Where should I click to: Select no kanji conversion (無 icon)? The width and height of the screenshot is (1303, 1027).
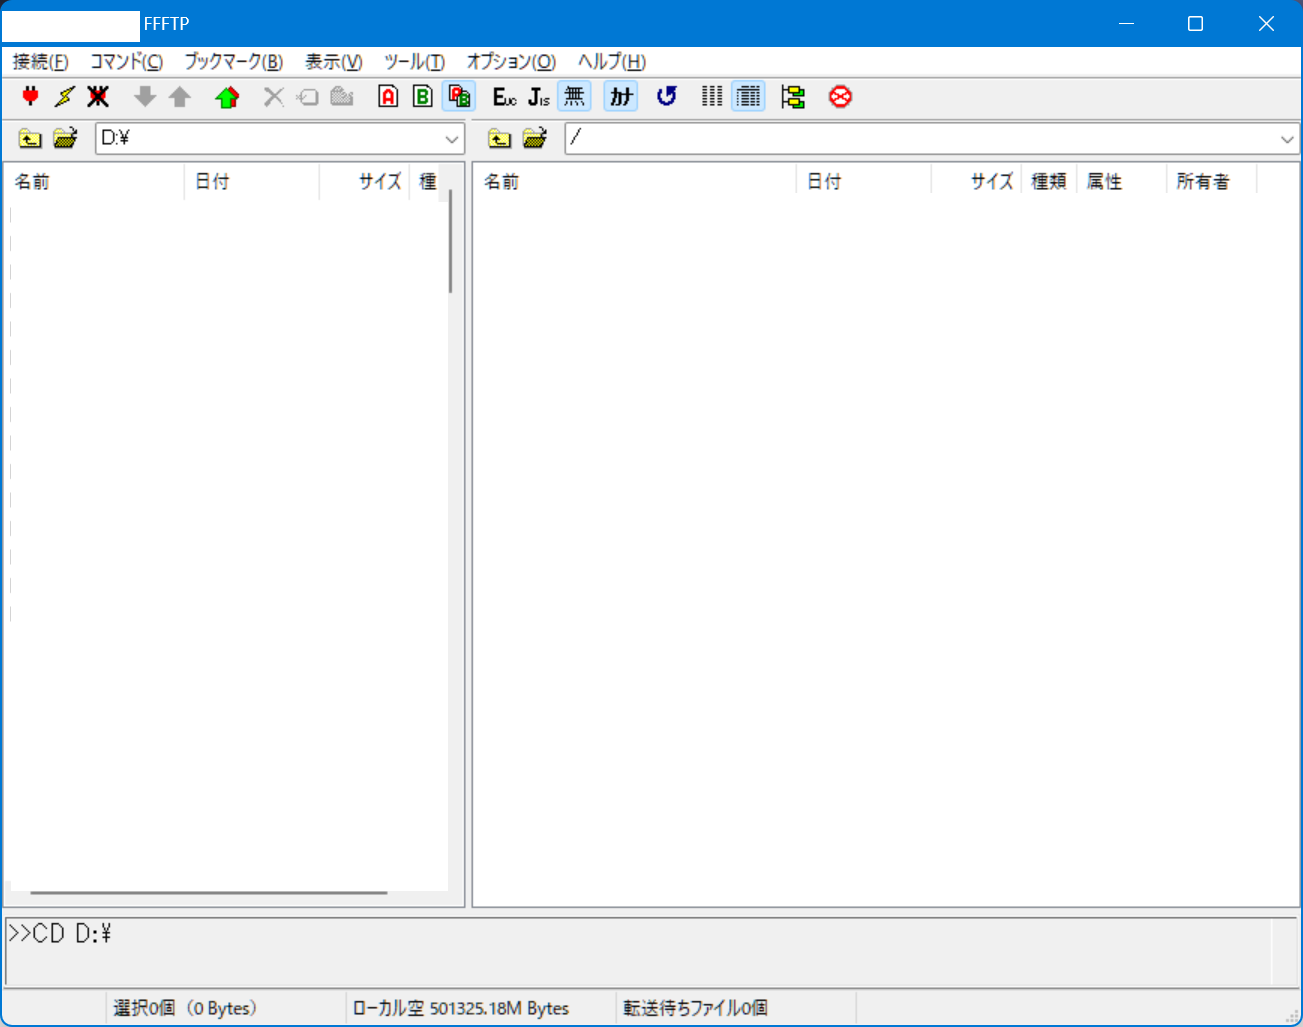click(x=574, y=97)
